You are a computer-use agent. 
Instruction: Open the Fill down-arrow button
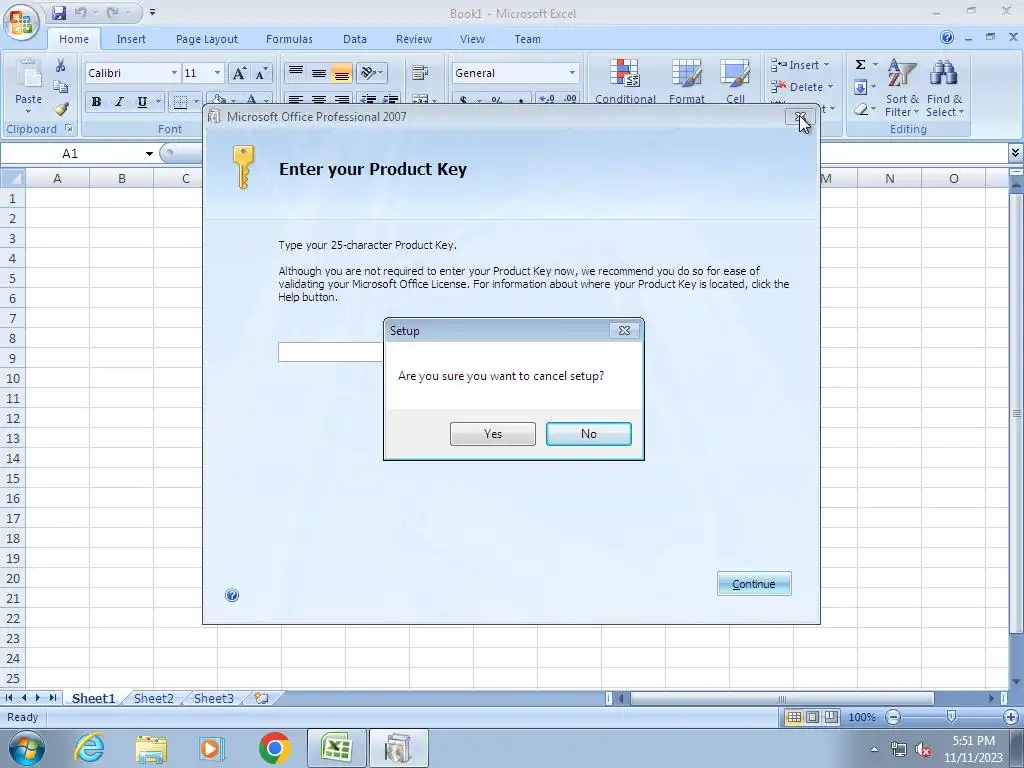861,87
